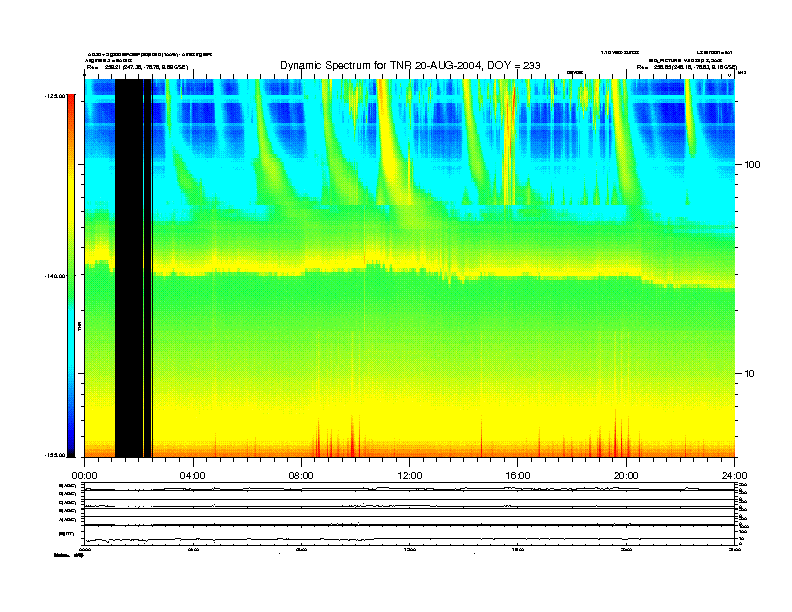The image size is (792, 612).
Task: Click the "-125.00" color scale label
Action: (x=55, y=95)
